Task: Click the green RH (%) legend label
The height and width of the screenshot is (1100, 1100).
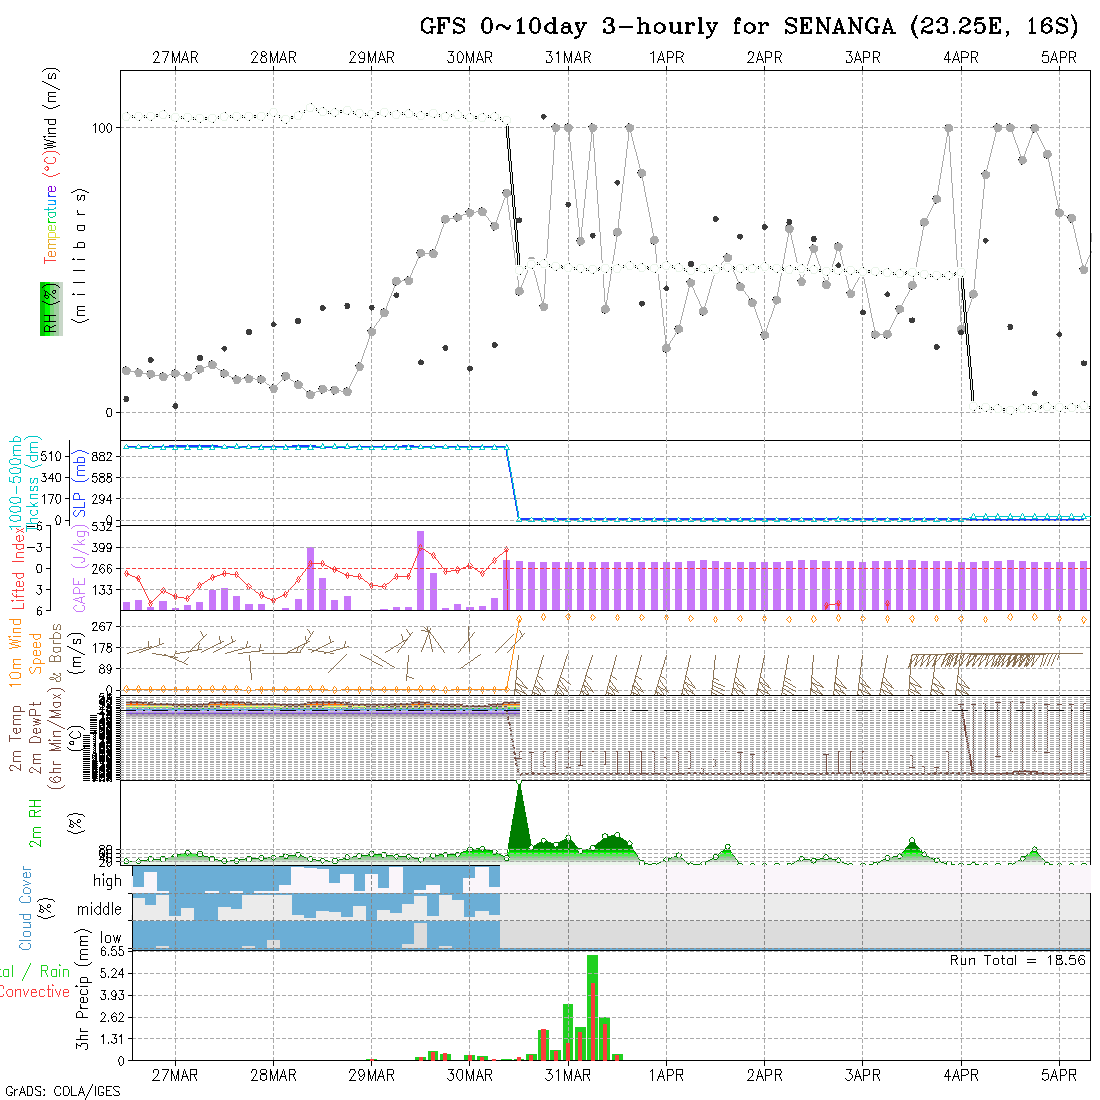Action: [x=47, y=308]
